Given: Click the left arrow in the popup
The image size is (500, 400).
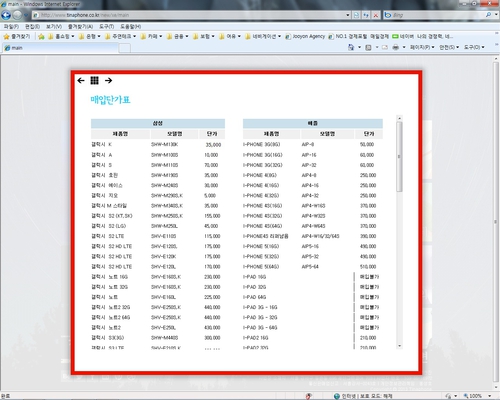Looking at the screenshot, I should coord(81,80).
